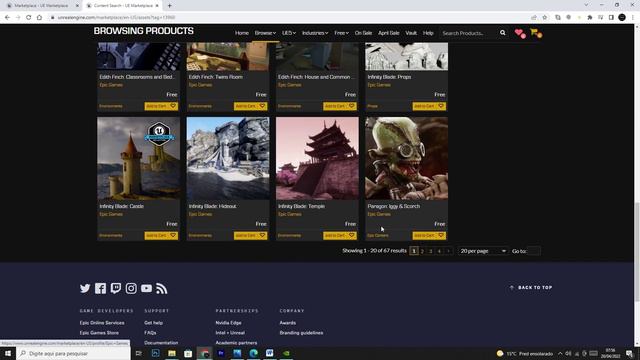Go to next results page arrow
The width and height of the screenshot is (640, 360).
click(448, 251)
